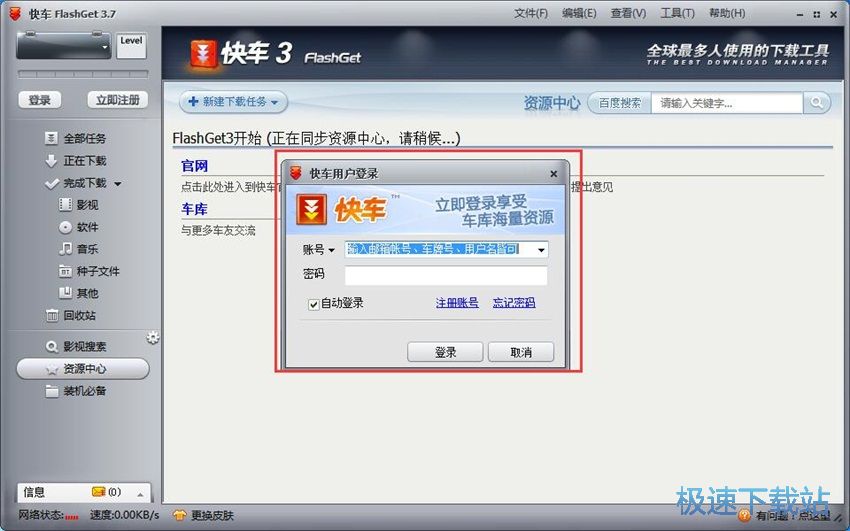
Task: Open the 影视 film category icon
Action: coord(65,205)
